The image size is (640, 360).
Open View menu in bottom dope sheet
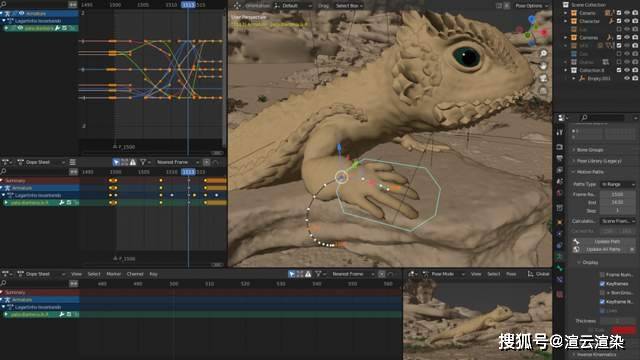click(76, 274)
